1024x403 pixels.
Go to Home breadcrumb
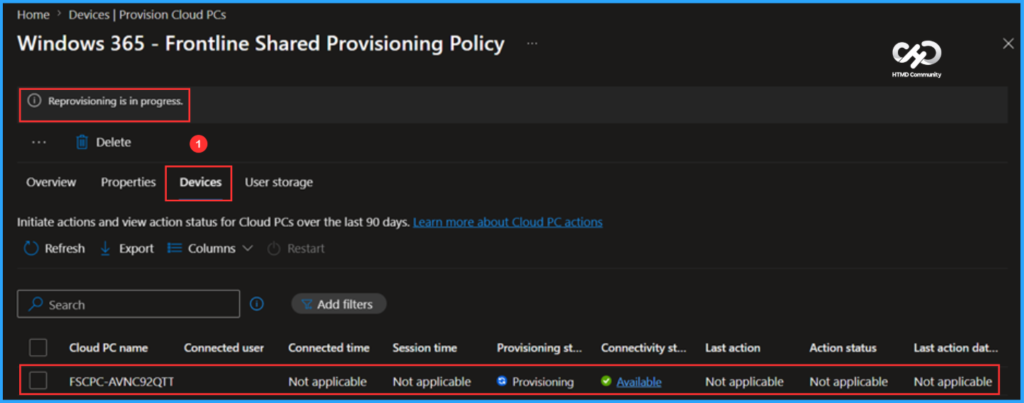pos(33,14)
